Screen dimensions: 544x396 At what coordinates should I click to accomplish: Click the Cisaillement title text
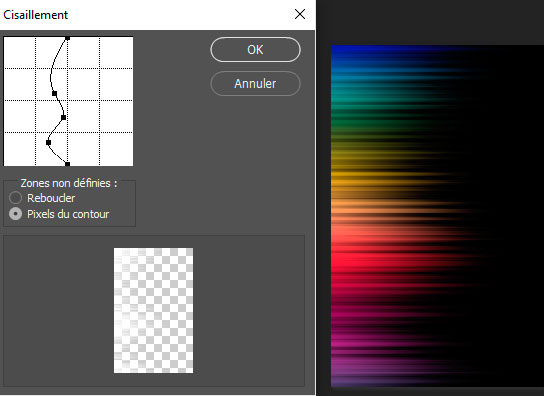coord(36,15)
